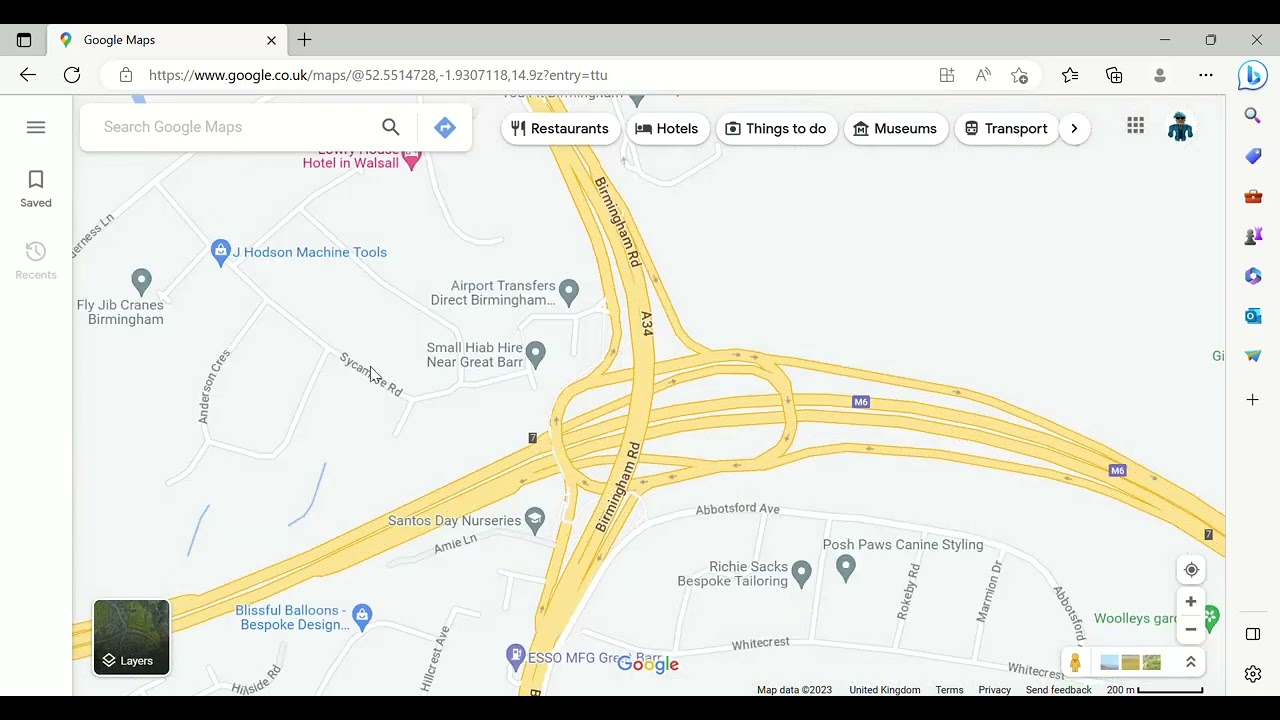Open browser profile icon
Screen dimensions: 1280x720
tap(1160, 75)
